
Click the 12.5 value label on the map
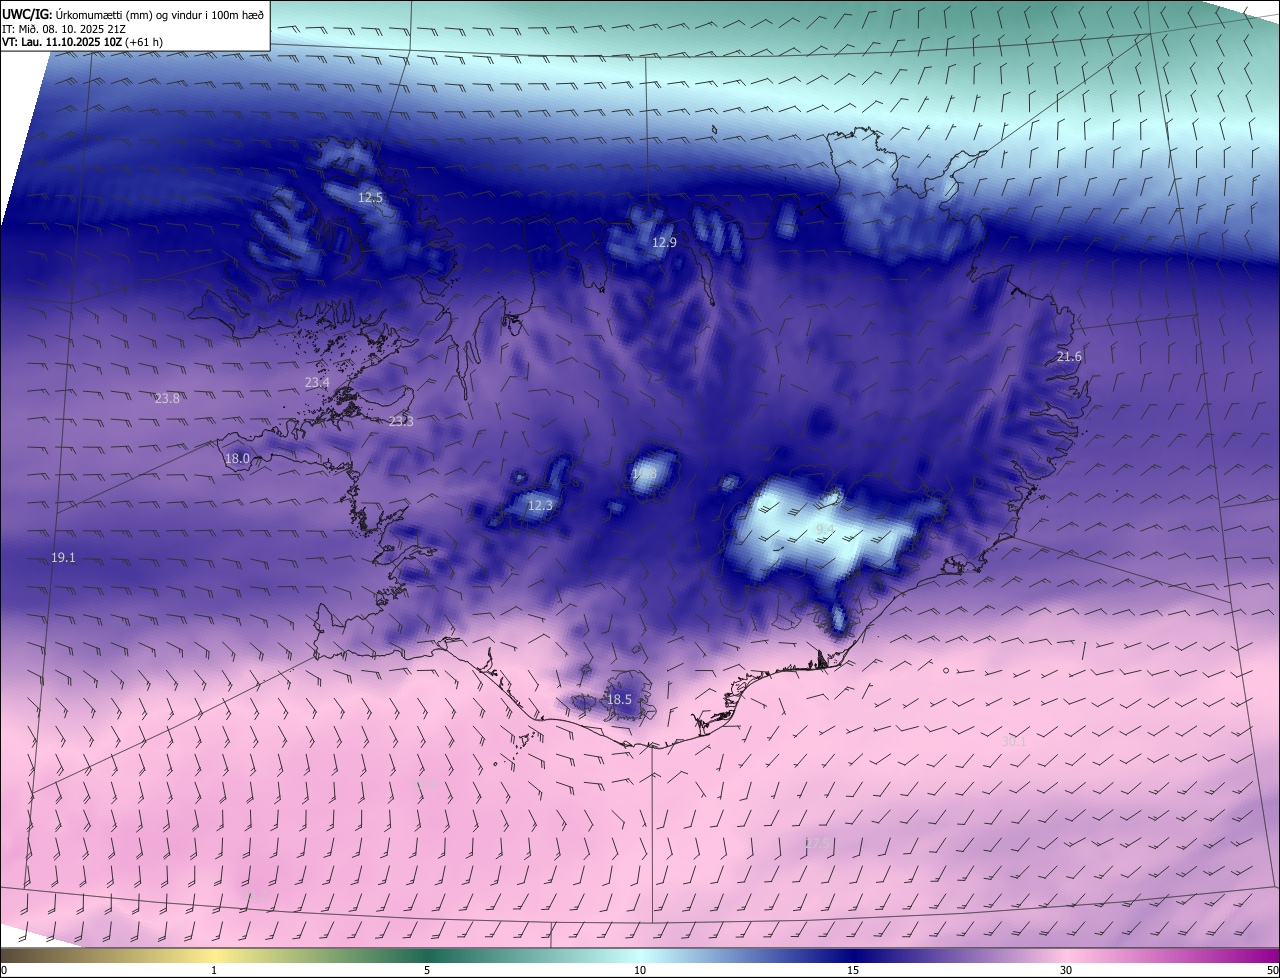click(x=370, y=198)
